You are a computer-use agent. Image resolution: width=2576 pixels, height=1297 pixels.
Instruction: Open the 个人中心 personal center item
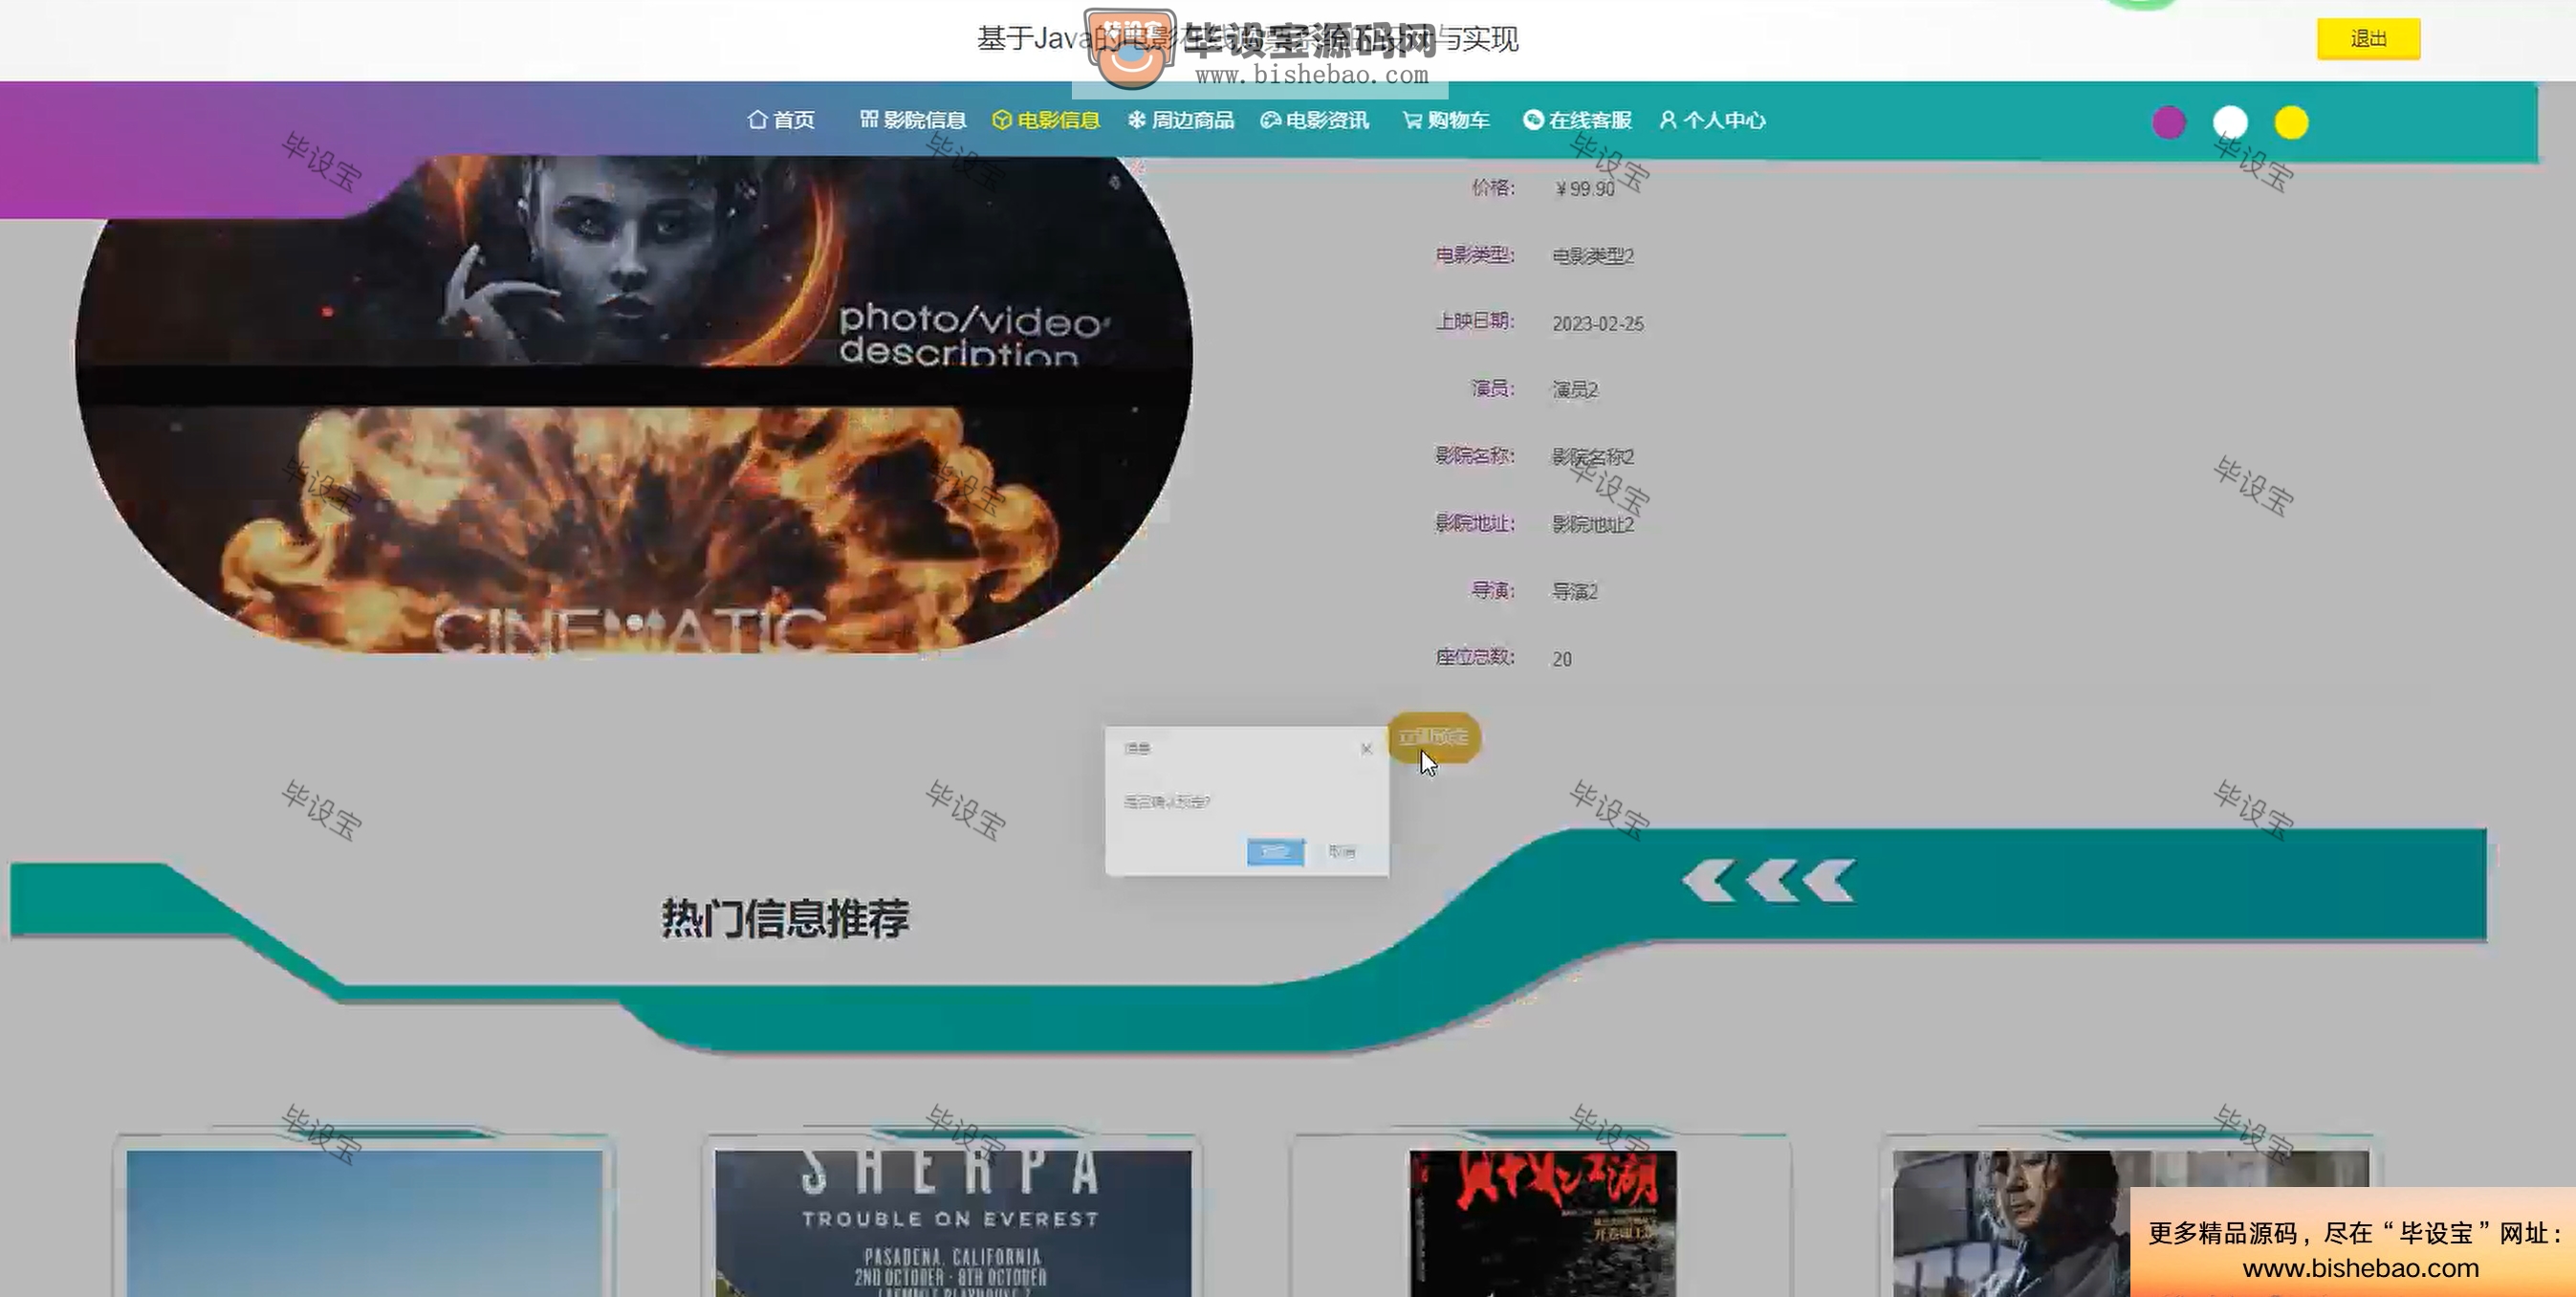click(x=1712, y=120)
